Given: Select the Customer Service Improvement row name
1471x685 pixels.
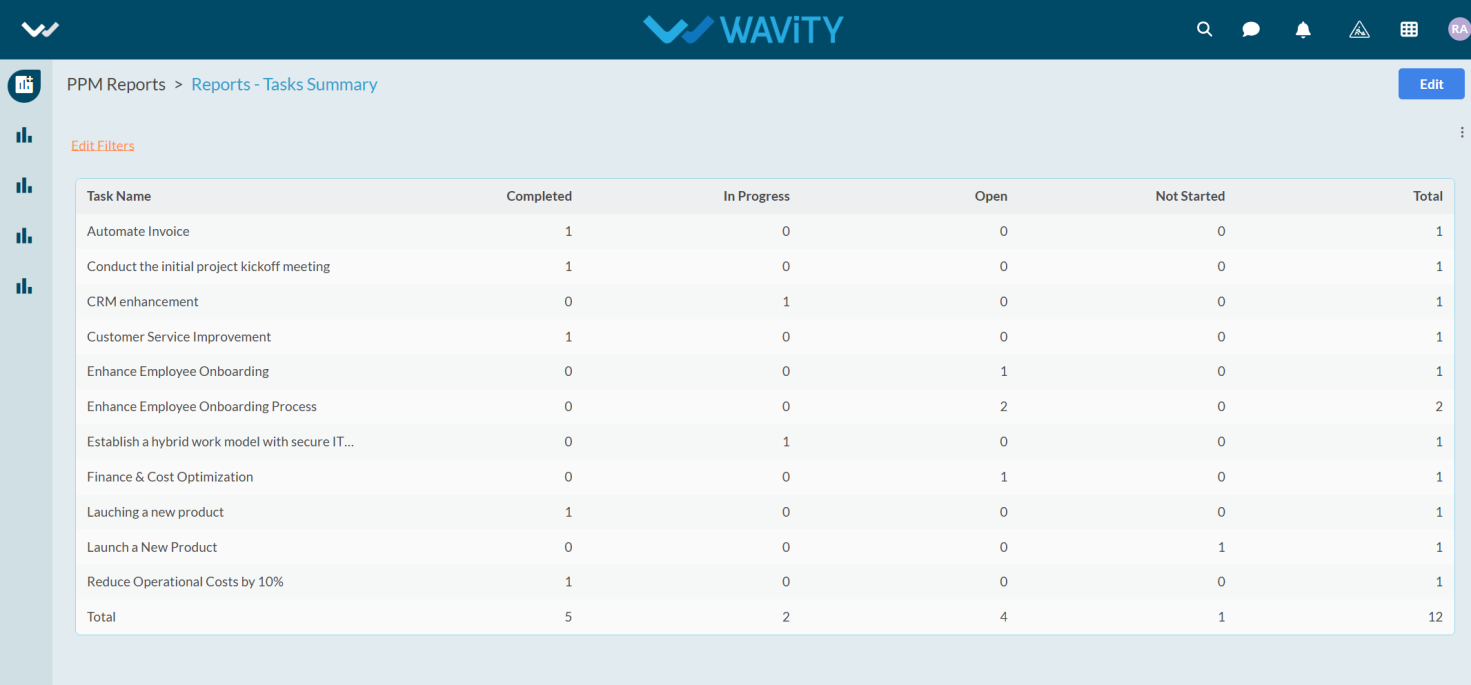Looking at the screenshot, I should coord(179,336).
